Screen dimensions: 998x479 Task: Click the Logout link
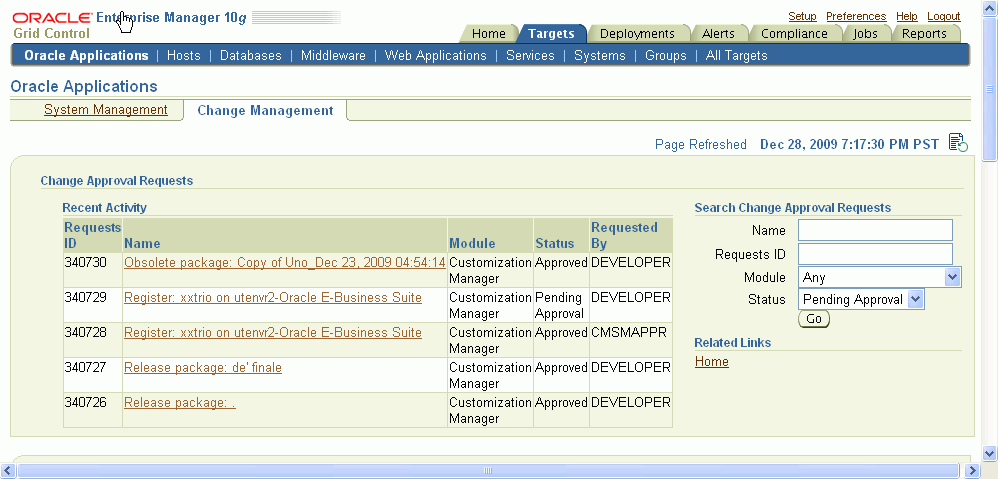943,16
